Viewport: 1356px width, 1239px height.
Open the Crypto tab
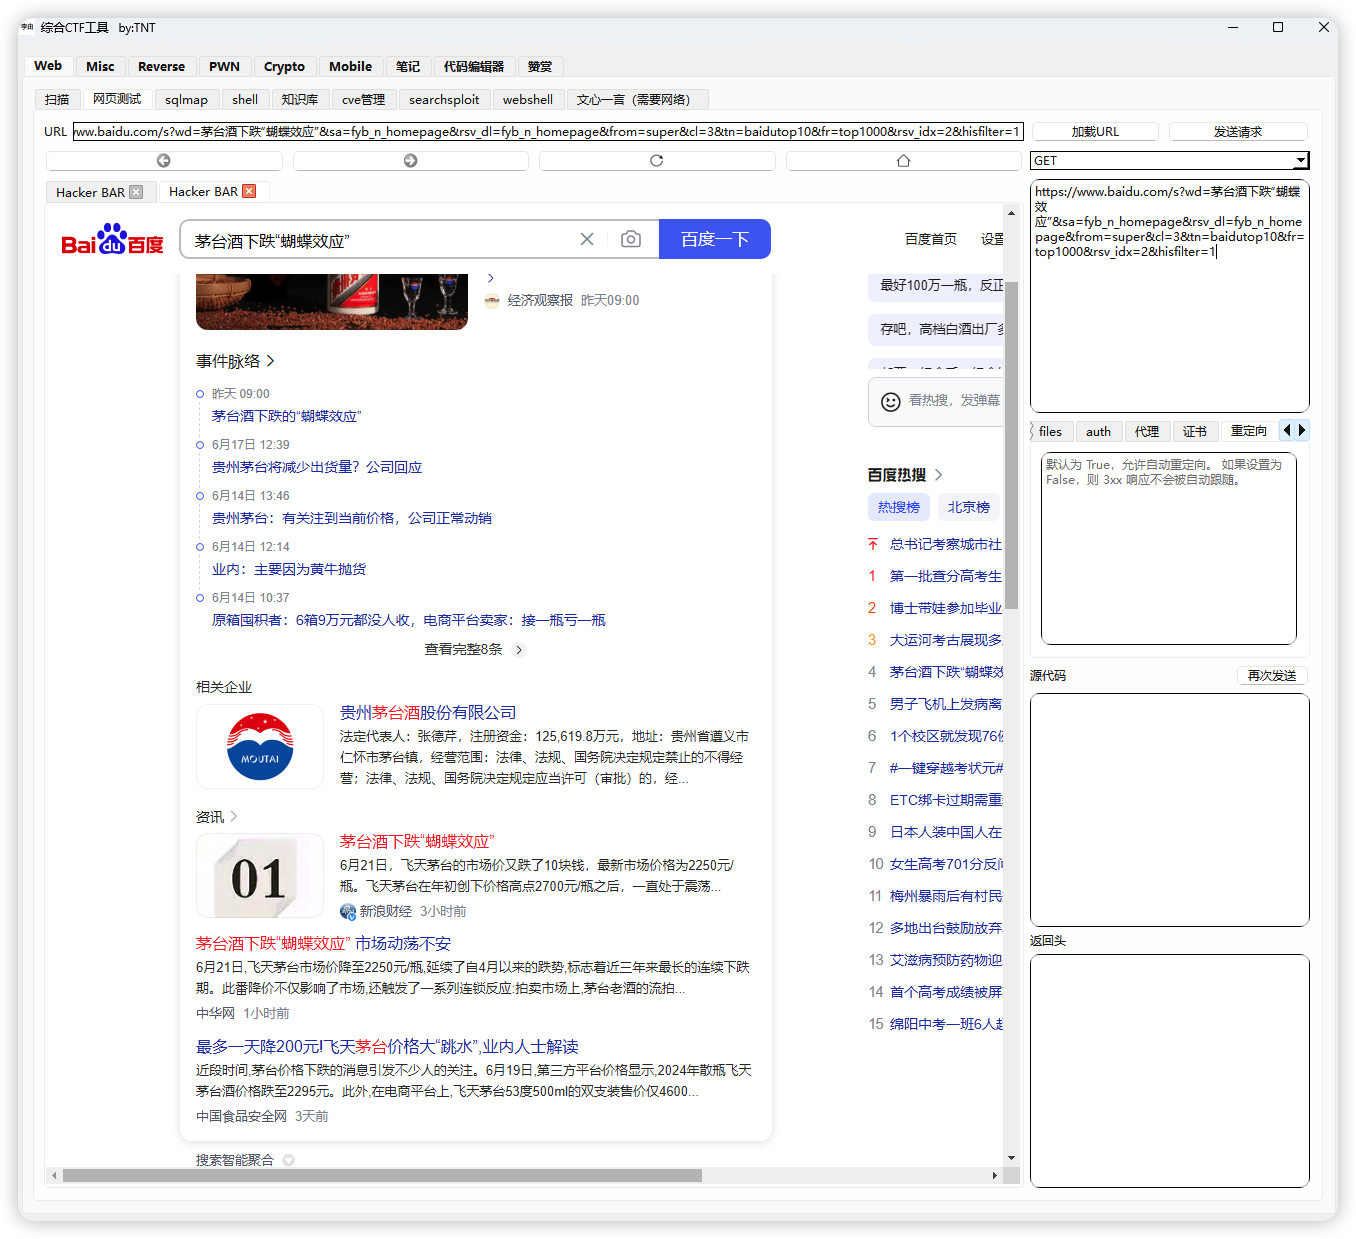[x=284, y=66]
